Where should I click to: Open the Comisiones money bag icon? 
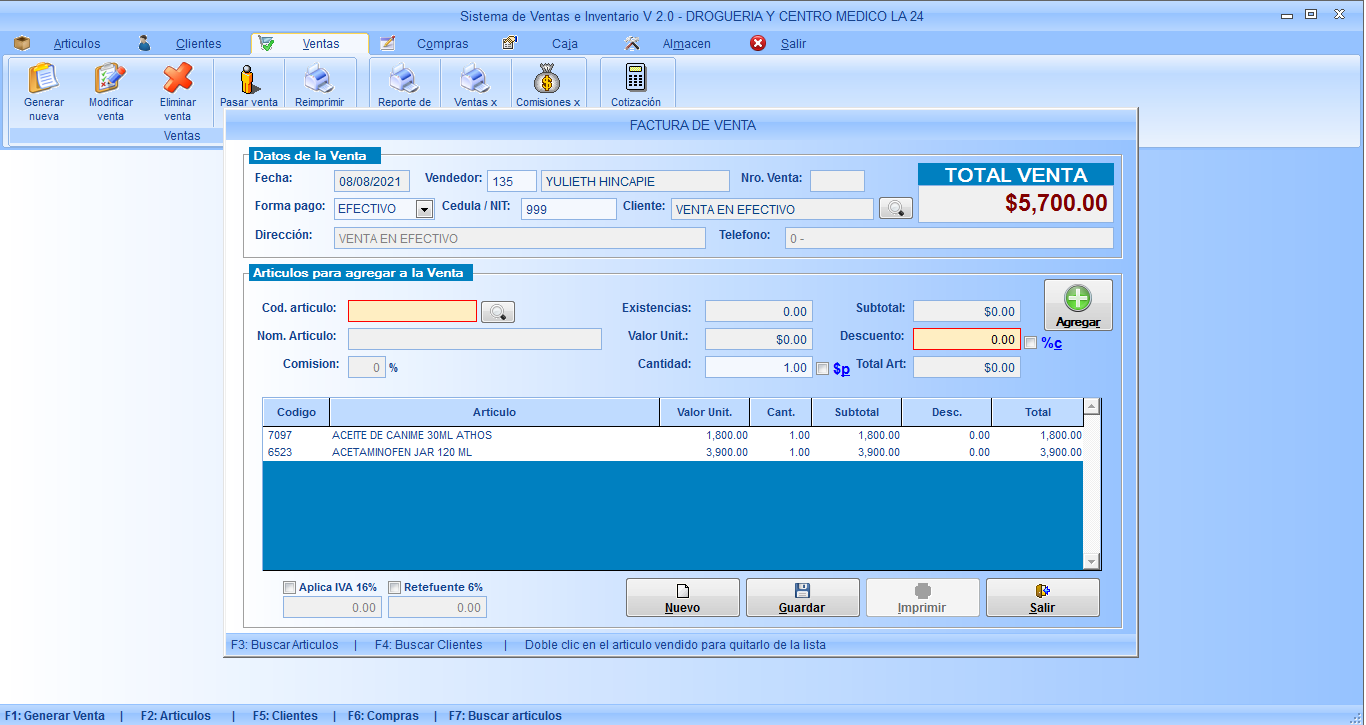547,80
